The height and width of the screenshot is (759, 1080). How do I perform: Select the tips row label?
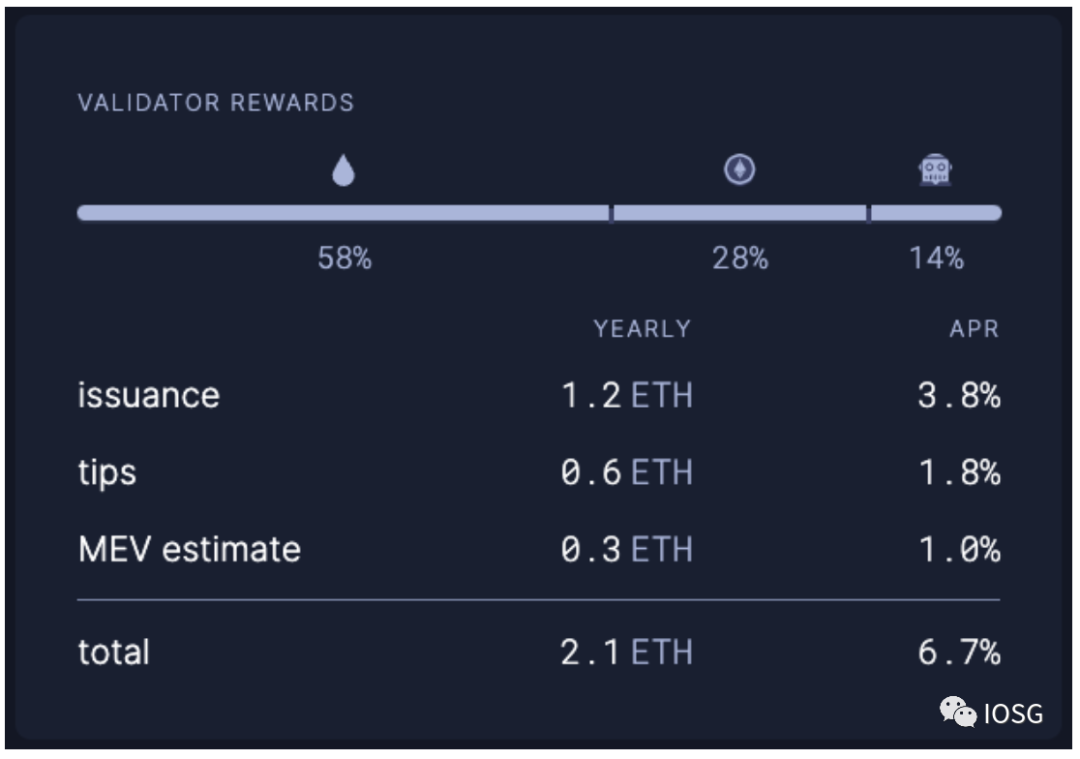[107, 472]
